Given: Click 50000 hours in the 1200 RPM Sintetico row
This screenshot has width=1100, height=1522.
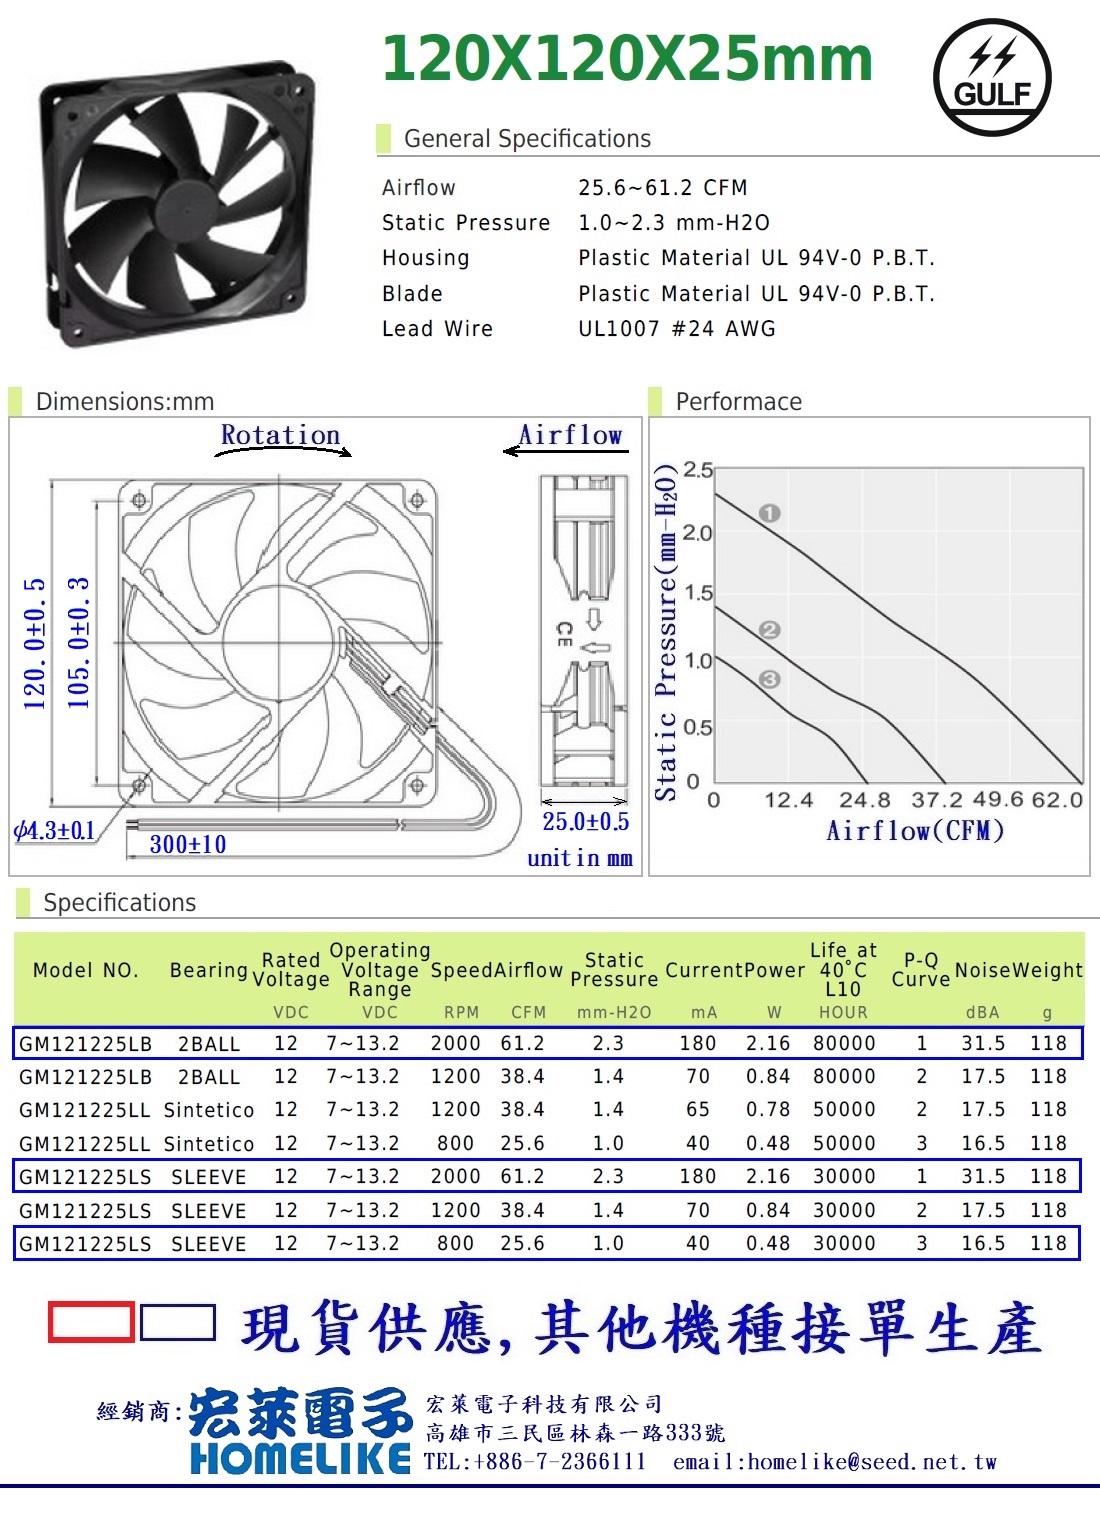Looking at the screenshot, I should 844,1110.
